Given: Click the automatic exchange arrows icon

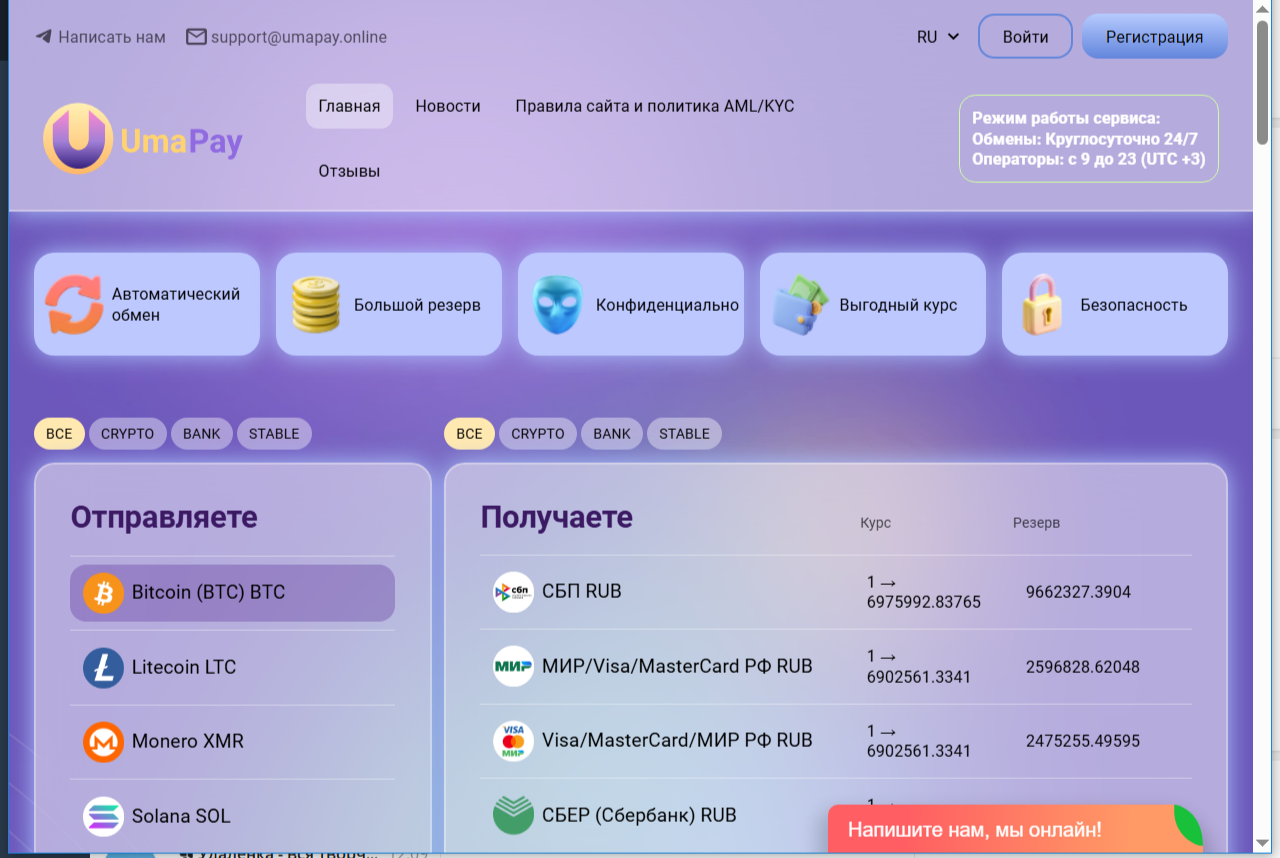Looking at the screenshot, I should pos(74,304).
